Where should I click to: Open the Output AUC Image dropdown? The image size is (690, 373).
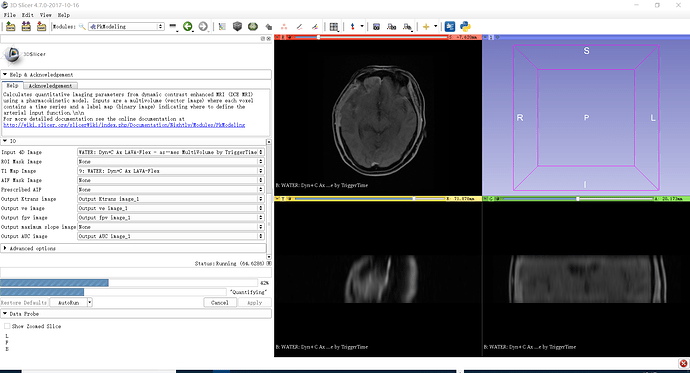tap(170, 236)
